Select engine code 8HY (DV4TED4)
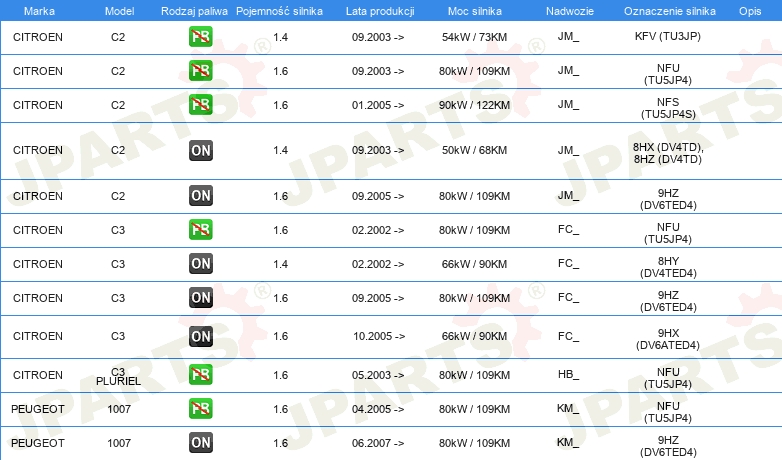This screenshot has height=460, width=782. 668,267
